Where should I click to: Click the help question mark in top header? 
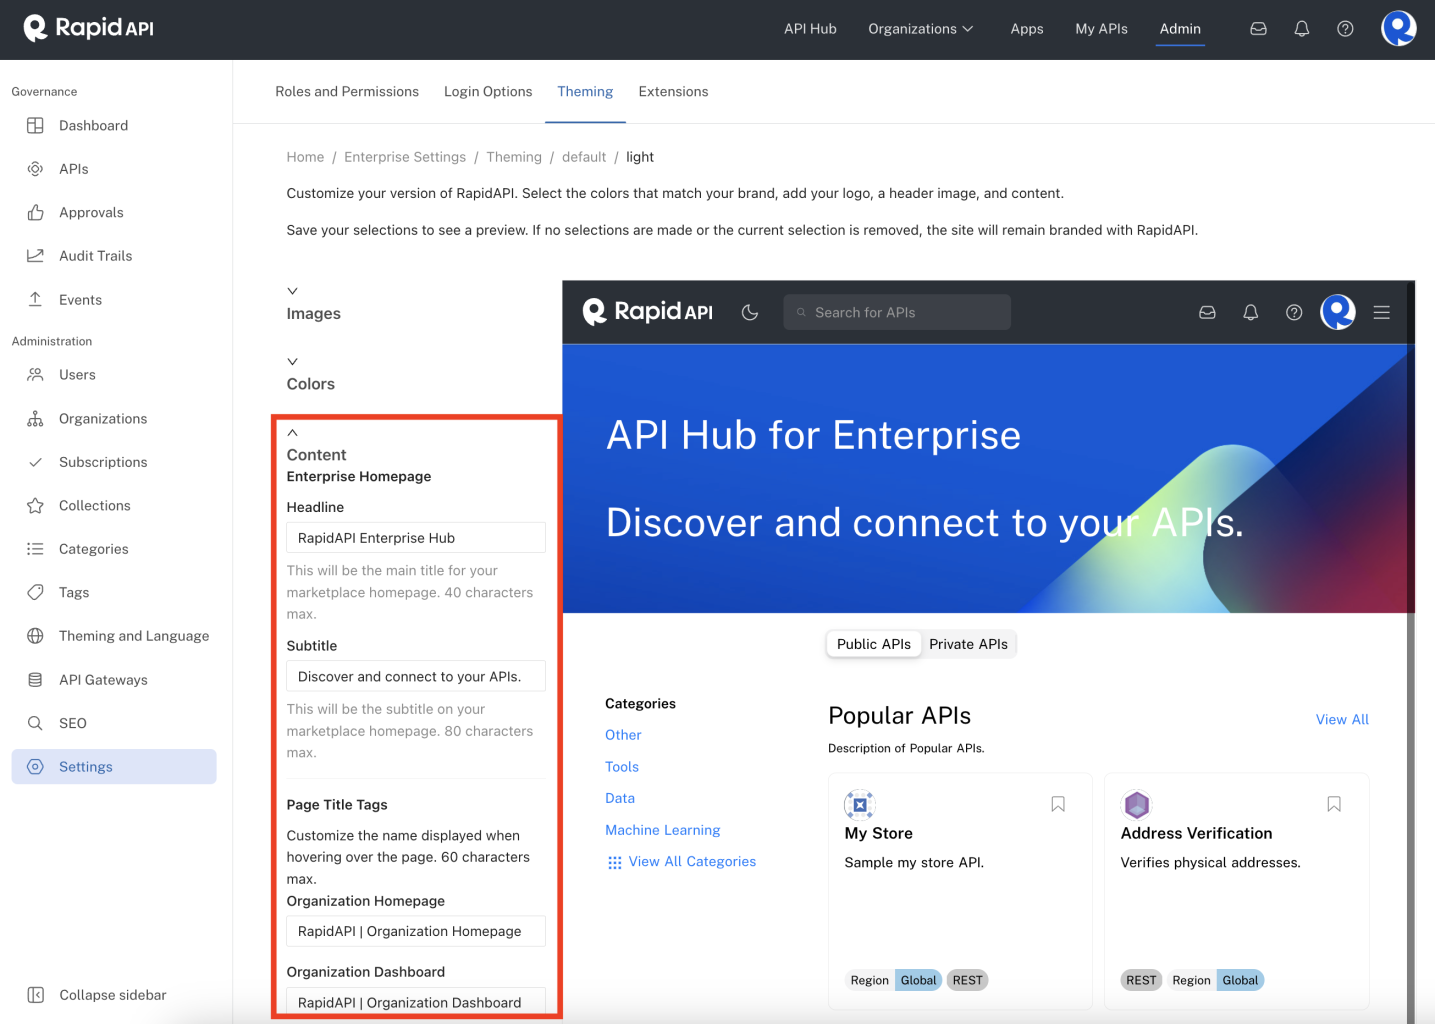tap(1345, 29)
